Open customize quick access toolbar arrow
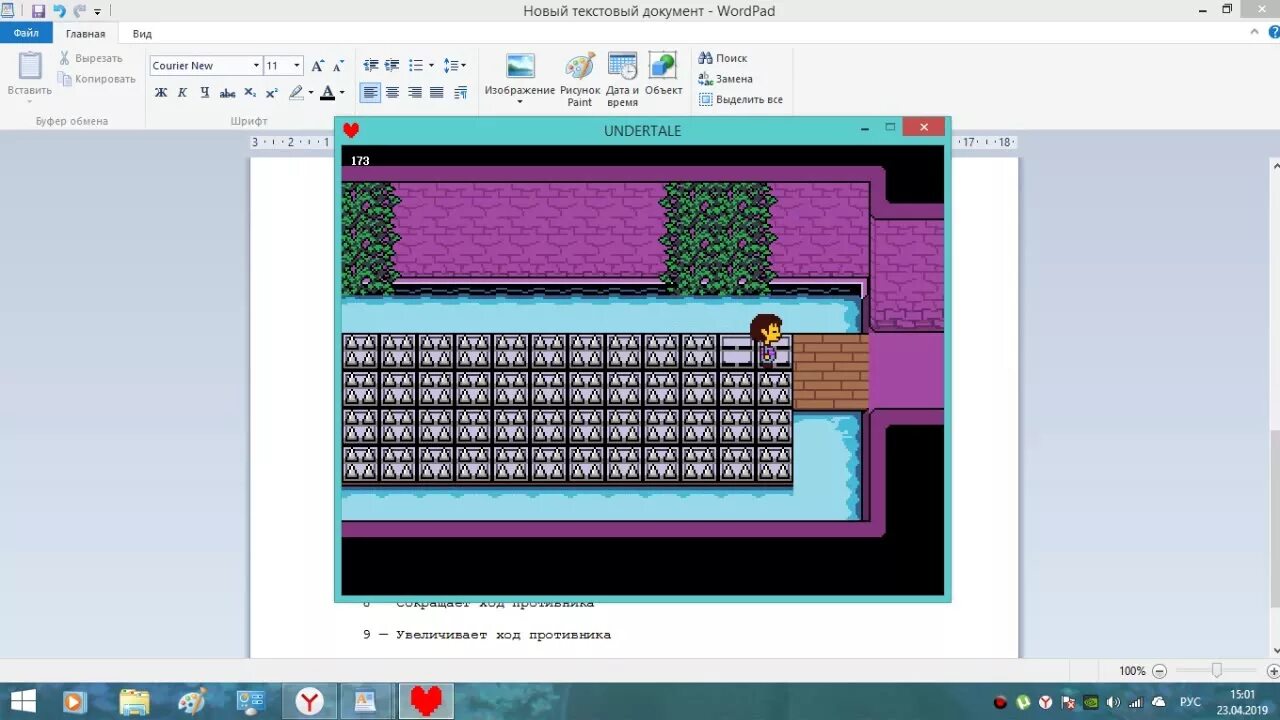Image resolution: width=1280 pixels, height=720 pixels. click(x=97, y=12)
